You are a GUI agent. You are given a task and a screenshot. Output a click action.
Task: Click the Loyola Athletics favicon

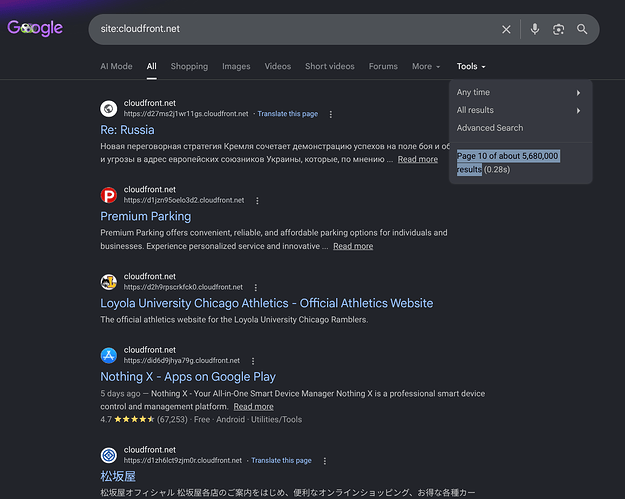click(108, 282)
